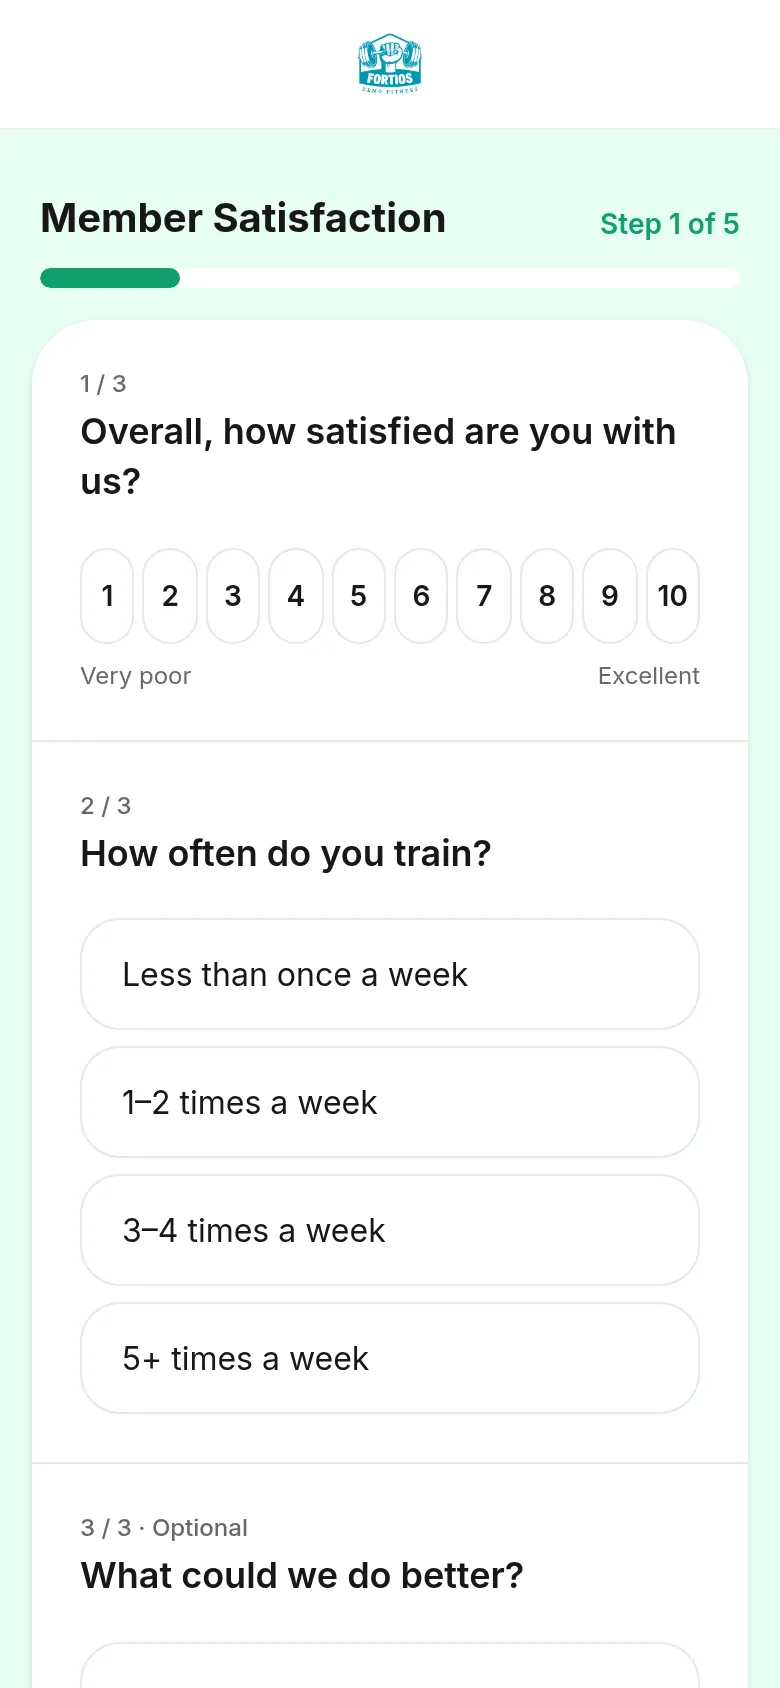Image resolution: width=780 pixels, height=1688 pixels.
Task: Pick satisfaction score 4
Action: coord(296,596)
